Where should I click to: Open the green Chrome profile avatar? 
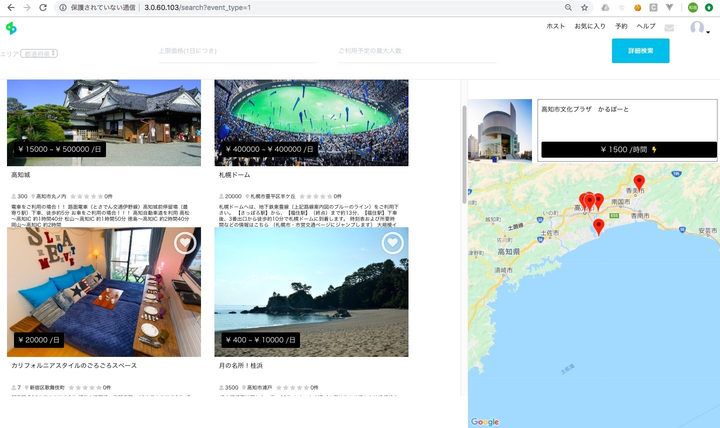(692, 7)
